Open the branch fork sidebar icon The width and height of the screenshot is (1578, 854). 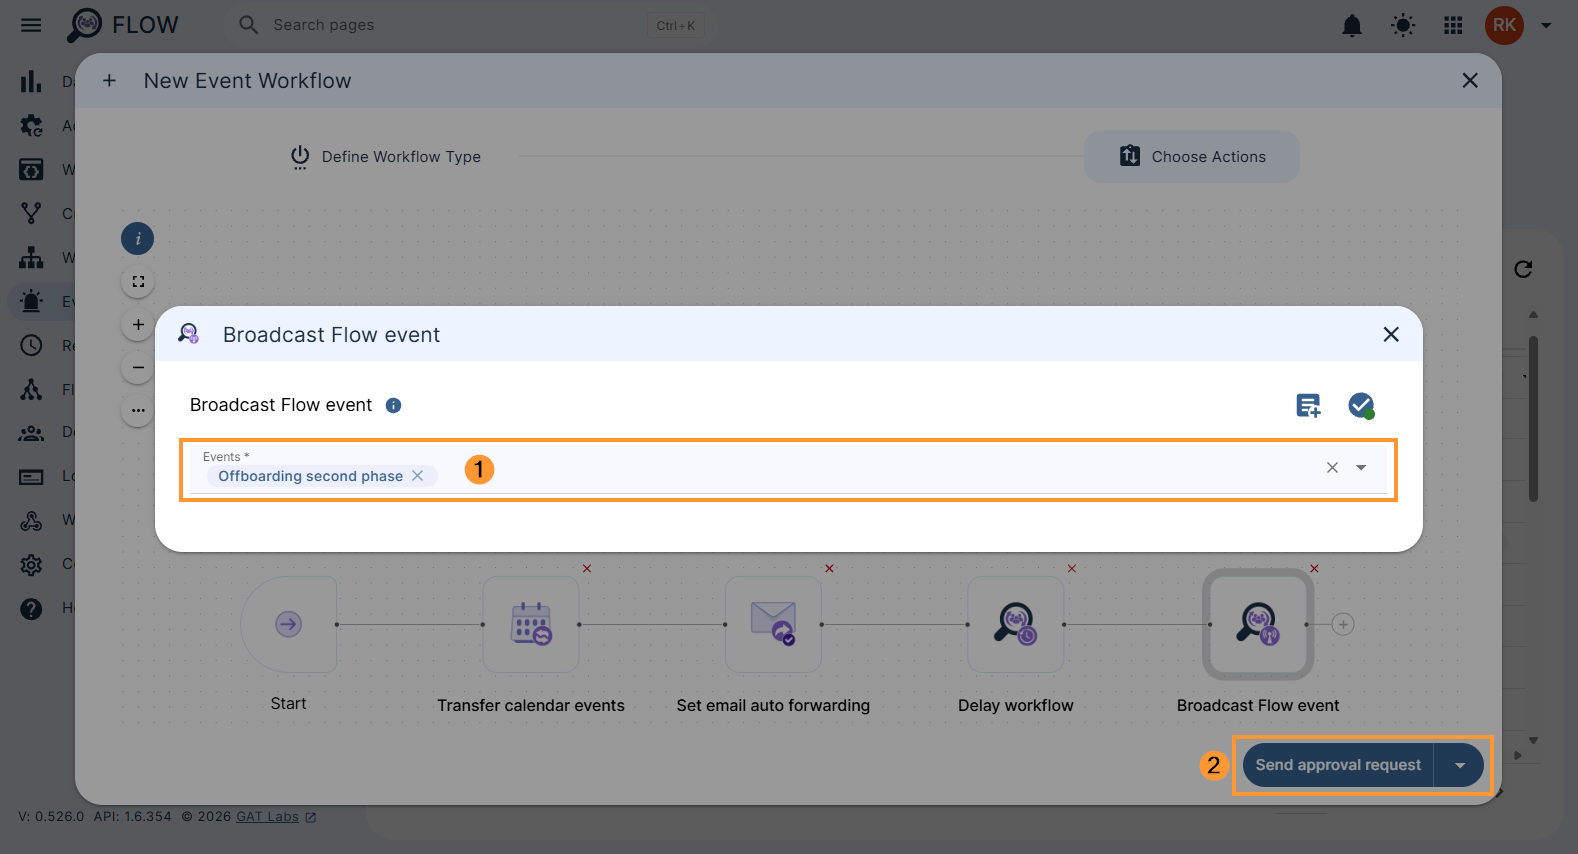coord(31,213)
